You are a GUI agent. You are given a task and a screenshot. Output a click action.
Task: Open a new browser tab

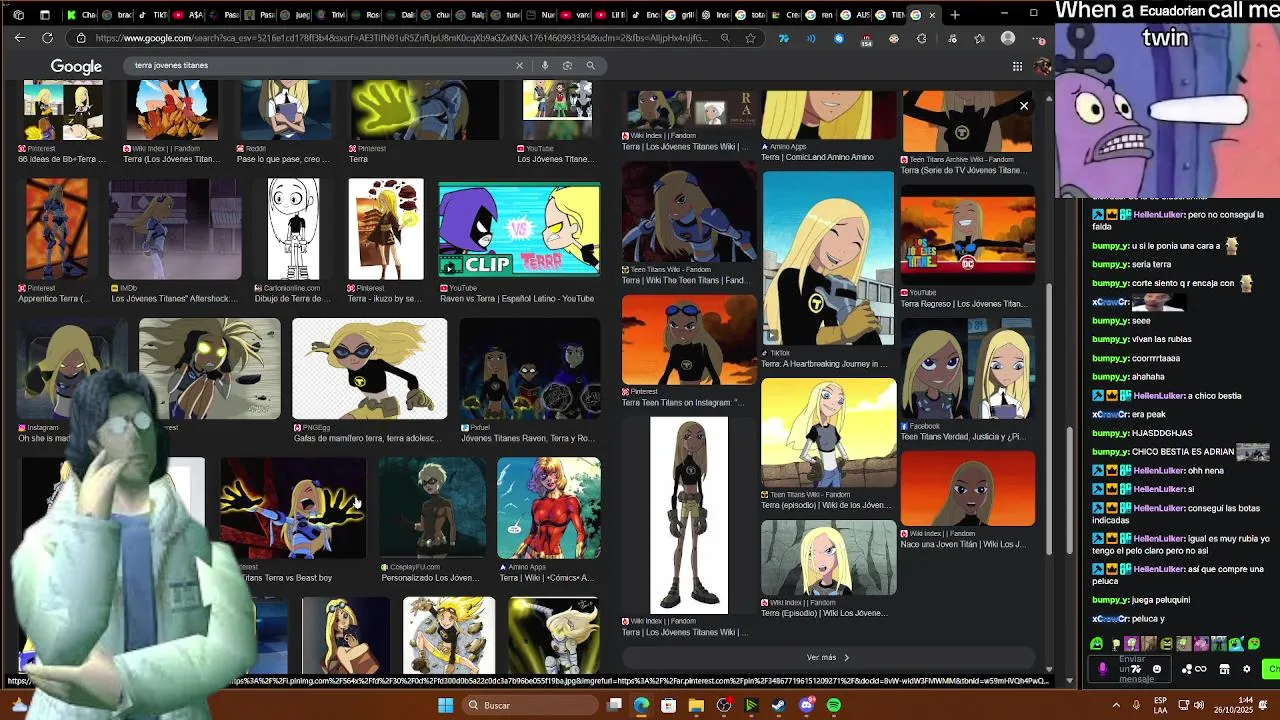[x=955, y=15]
